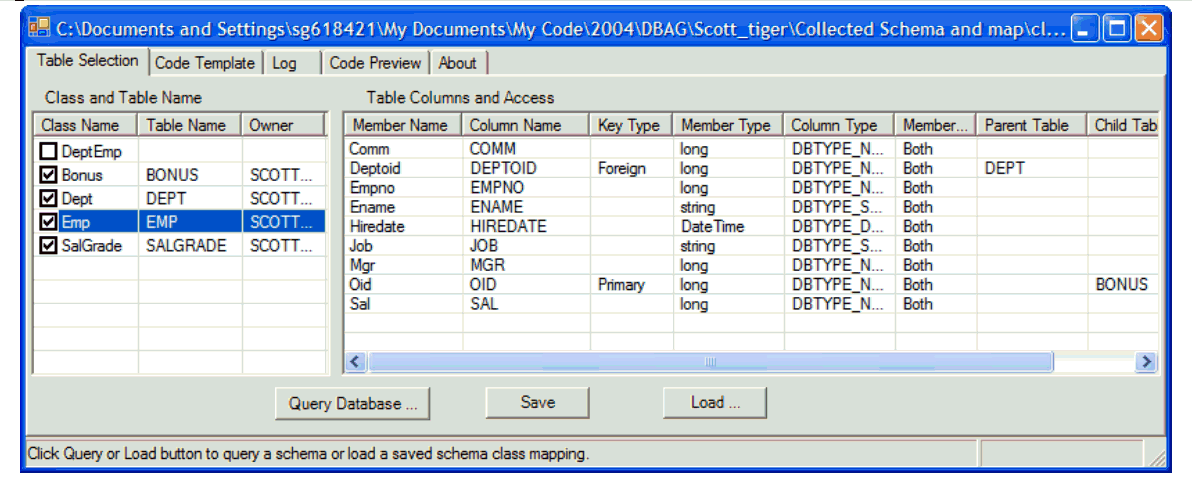Click the Key Type column header
1192x497 pixels.
click(628, 125)
